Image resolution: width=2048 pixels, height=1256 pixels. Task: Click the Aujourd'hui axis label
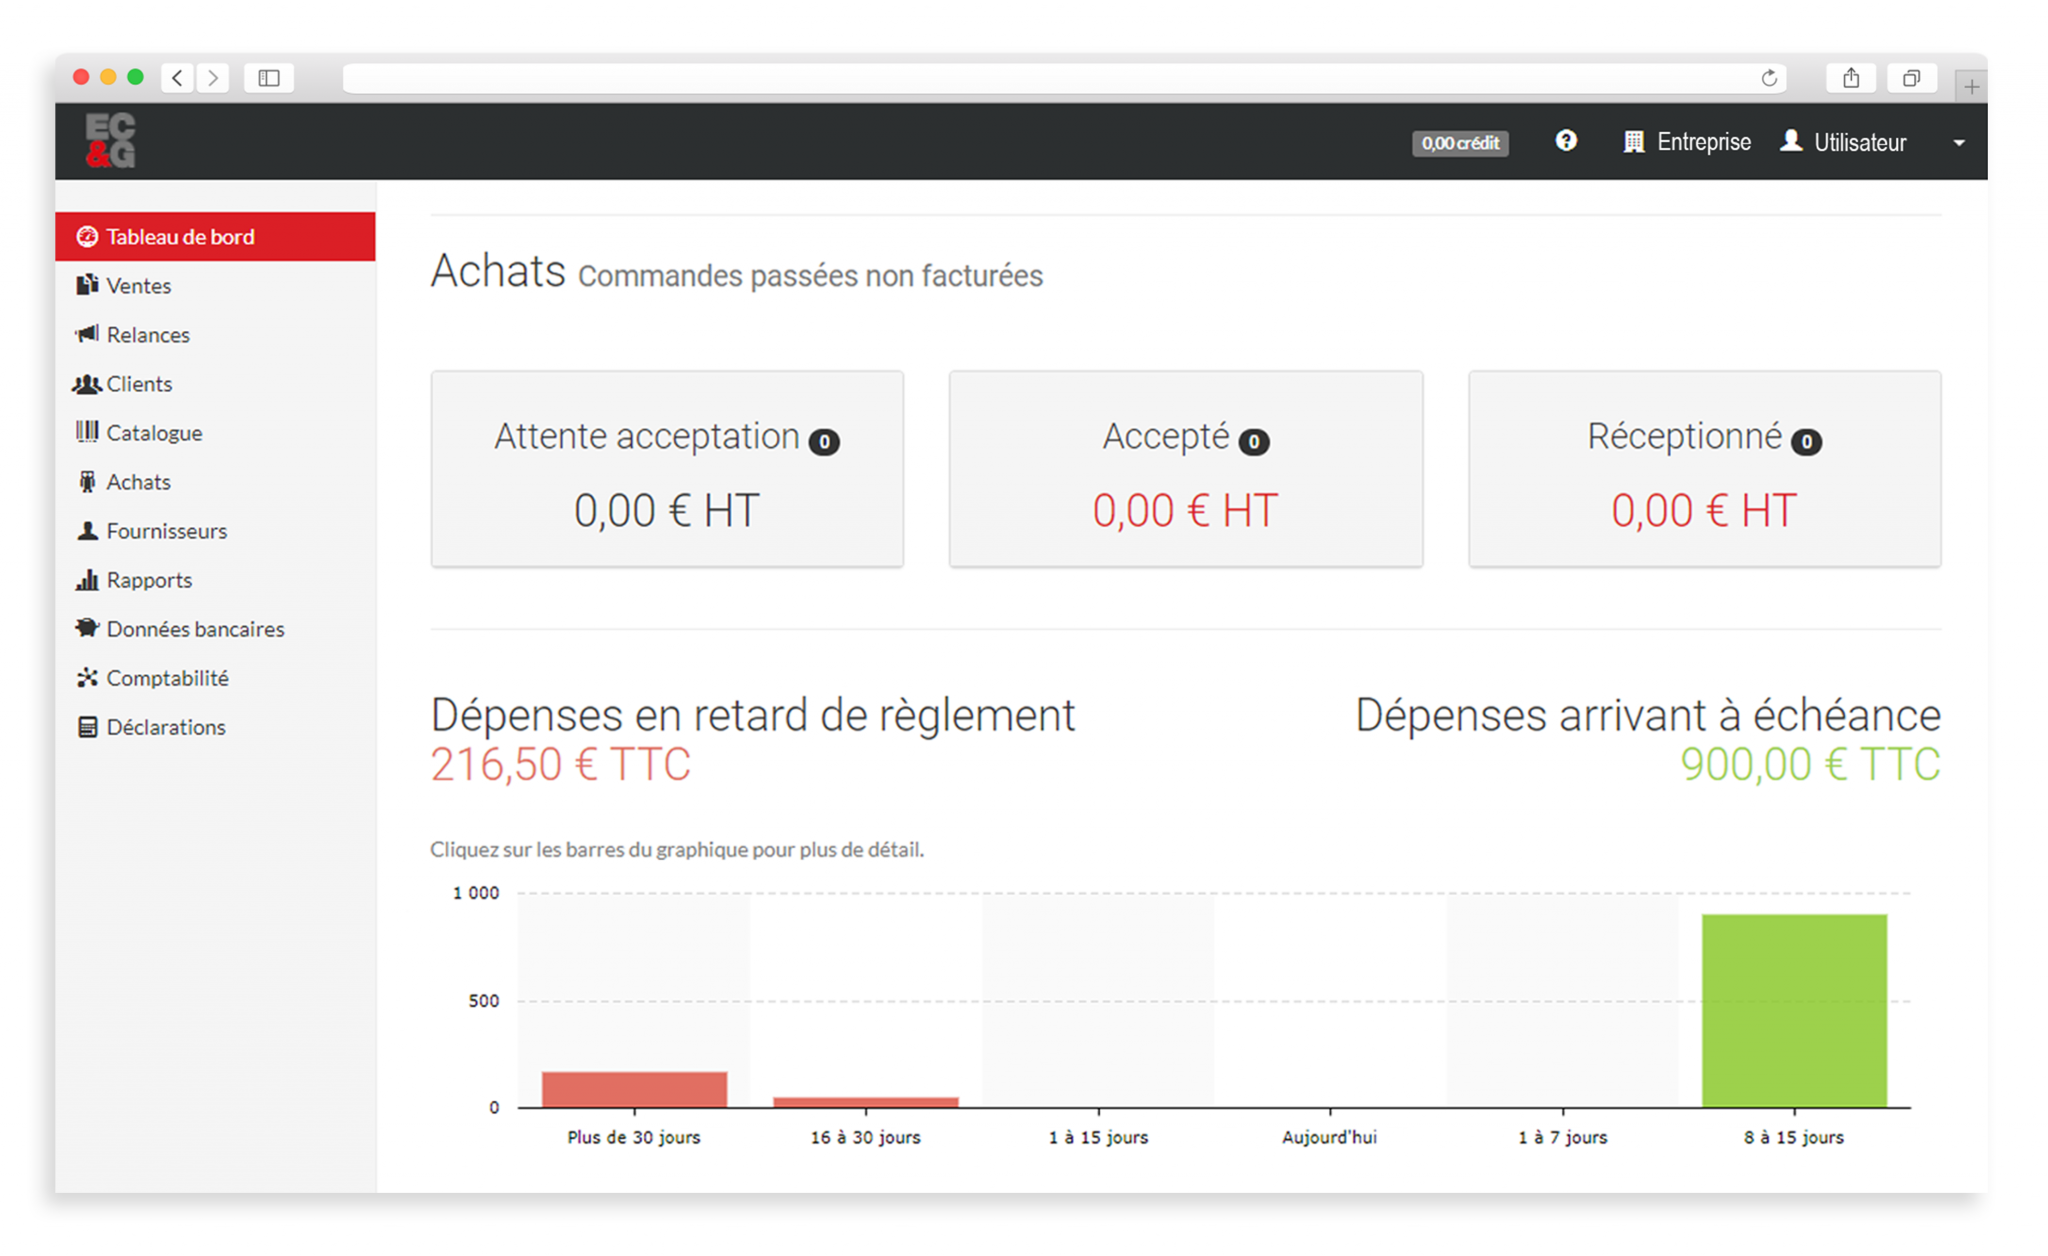point(1330,1137)
